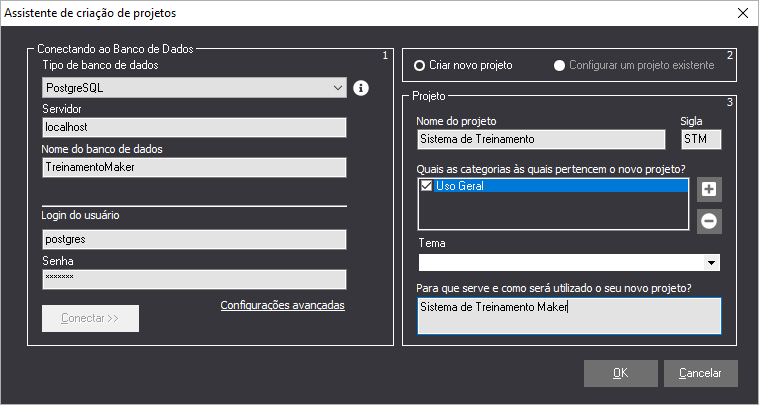Uncheck the Uso Geral category checkbox
Image resolution: width=759 pixels, height=405 pixels.
coord(427,186)
